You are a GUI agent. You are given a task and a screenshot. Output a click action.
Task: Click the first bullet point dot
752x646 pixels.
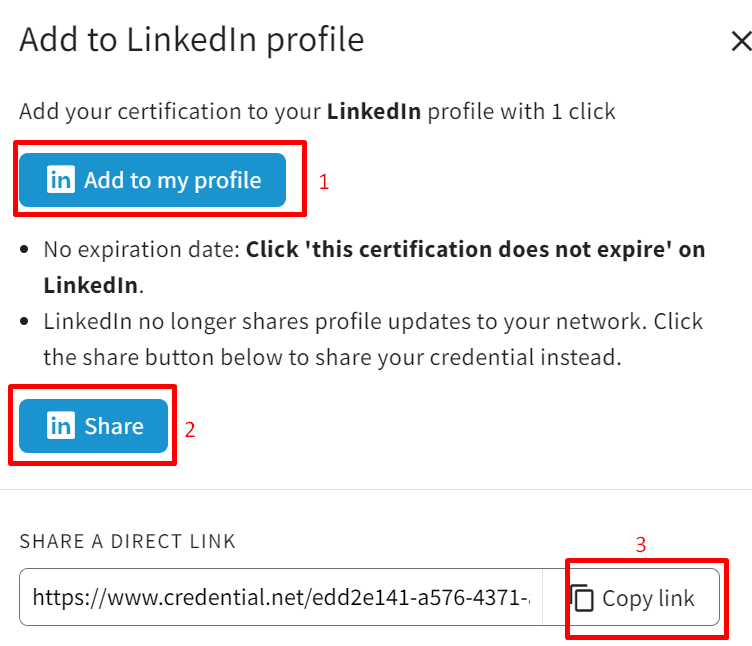tap(24, 249)
